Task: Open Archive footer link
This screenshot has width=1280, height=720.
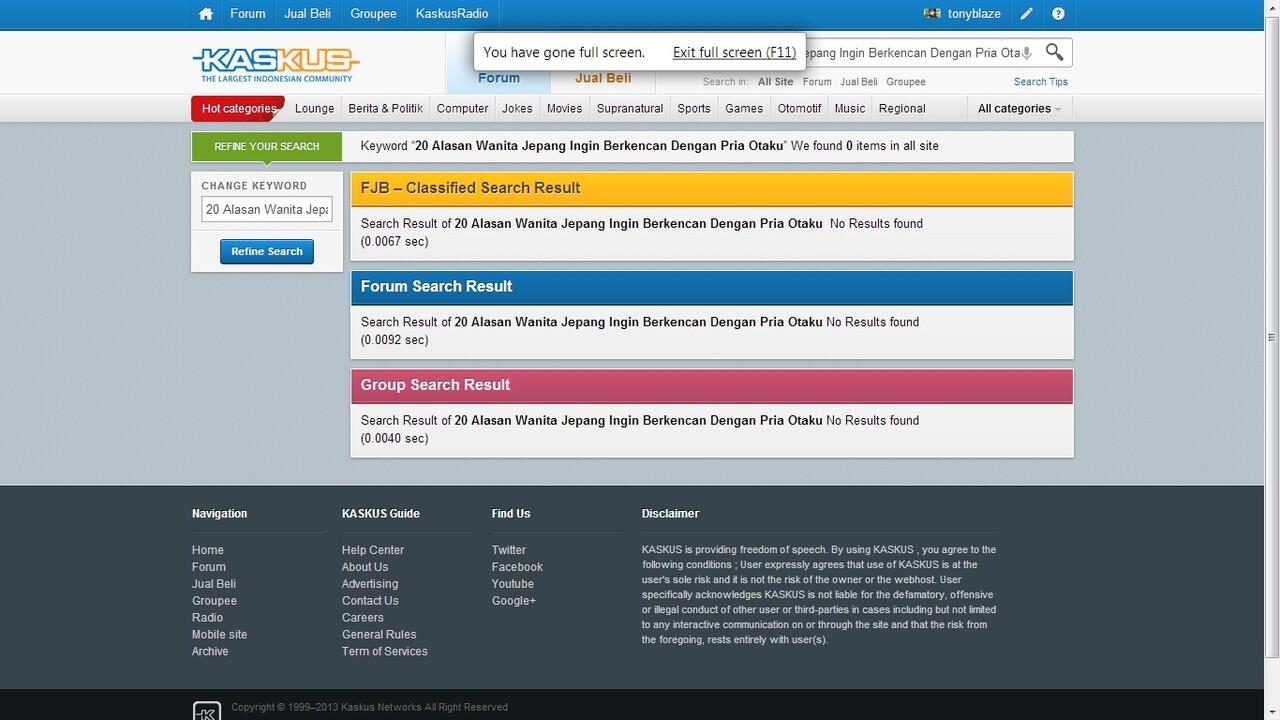Action: click(x=210, y=652)
